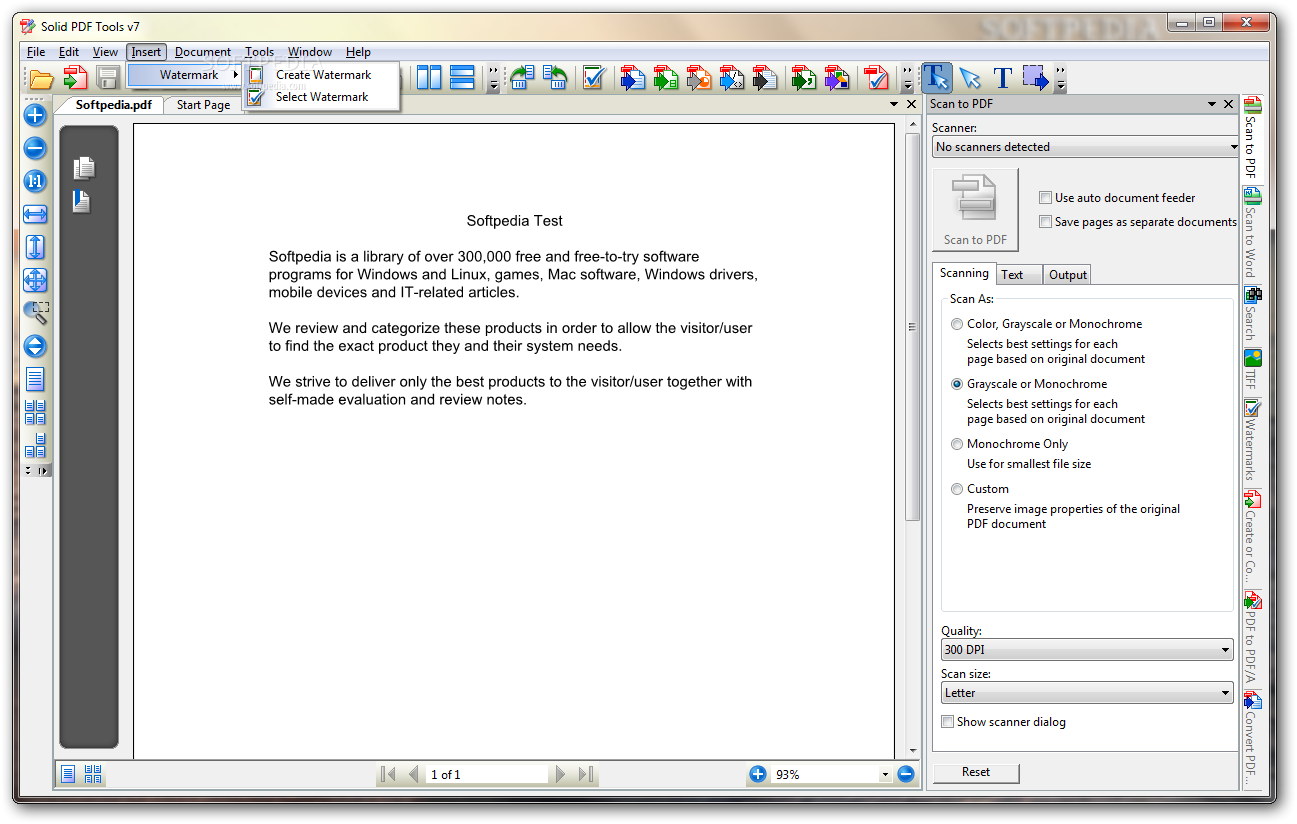1297x824 pixels.
Task: Click the PDF/A red checkmark toolbar icon
Action: coord(877,77)
